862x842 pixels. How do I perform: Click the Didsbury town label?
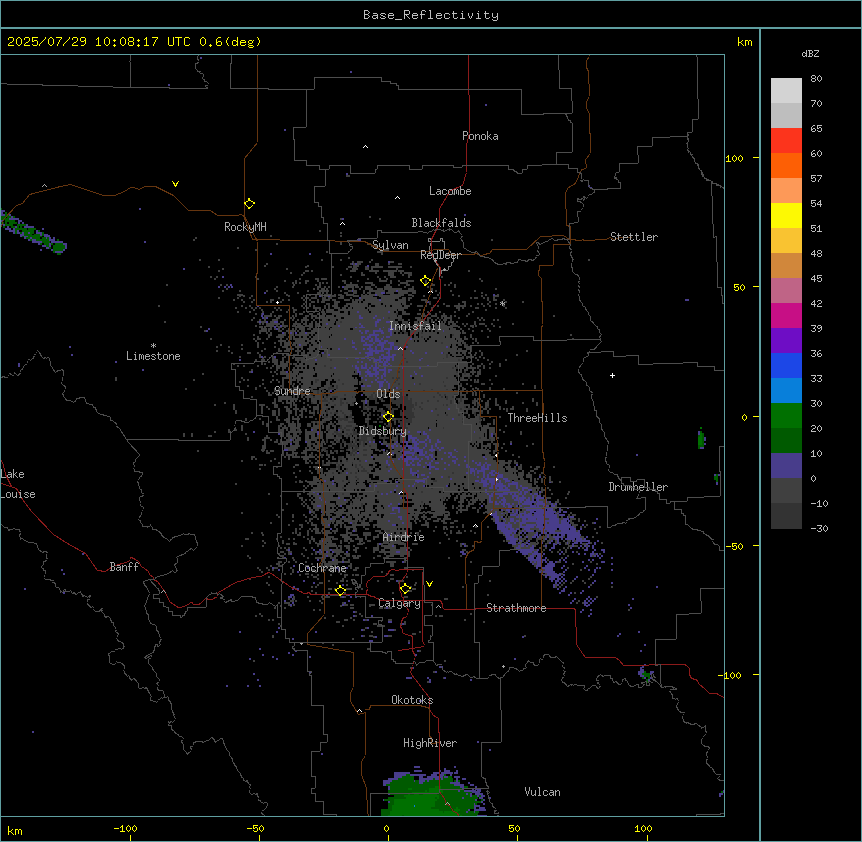[x=383, y=431]
